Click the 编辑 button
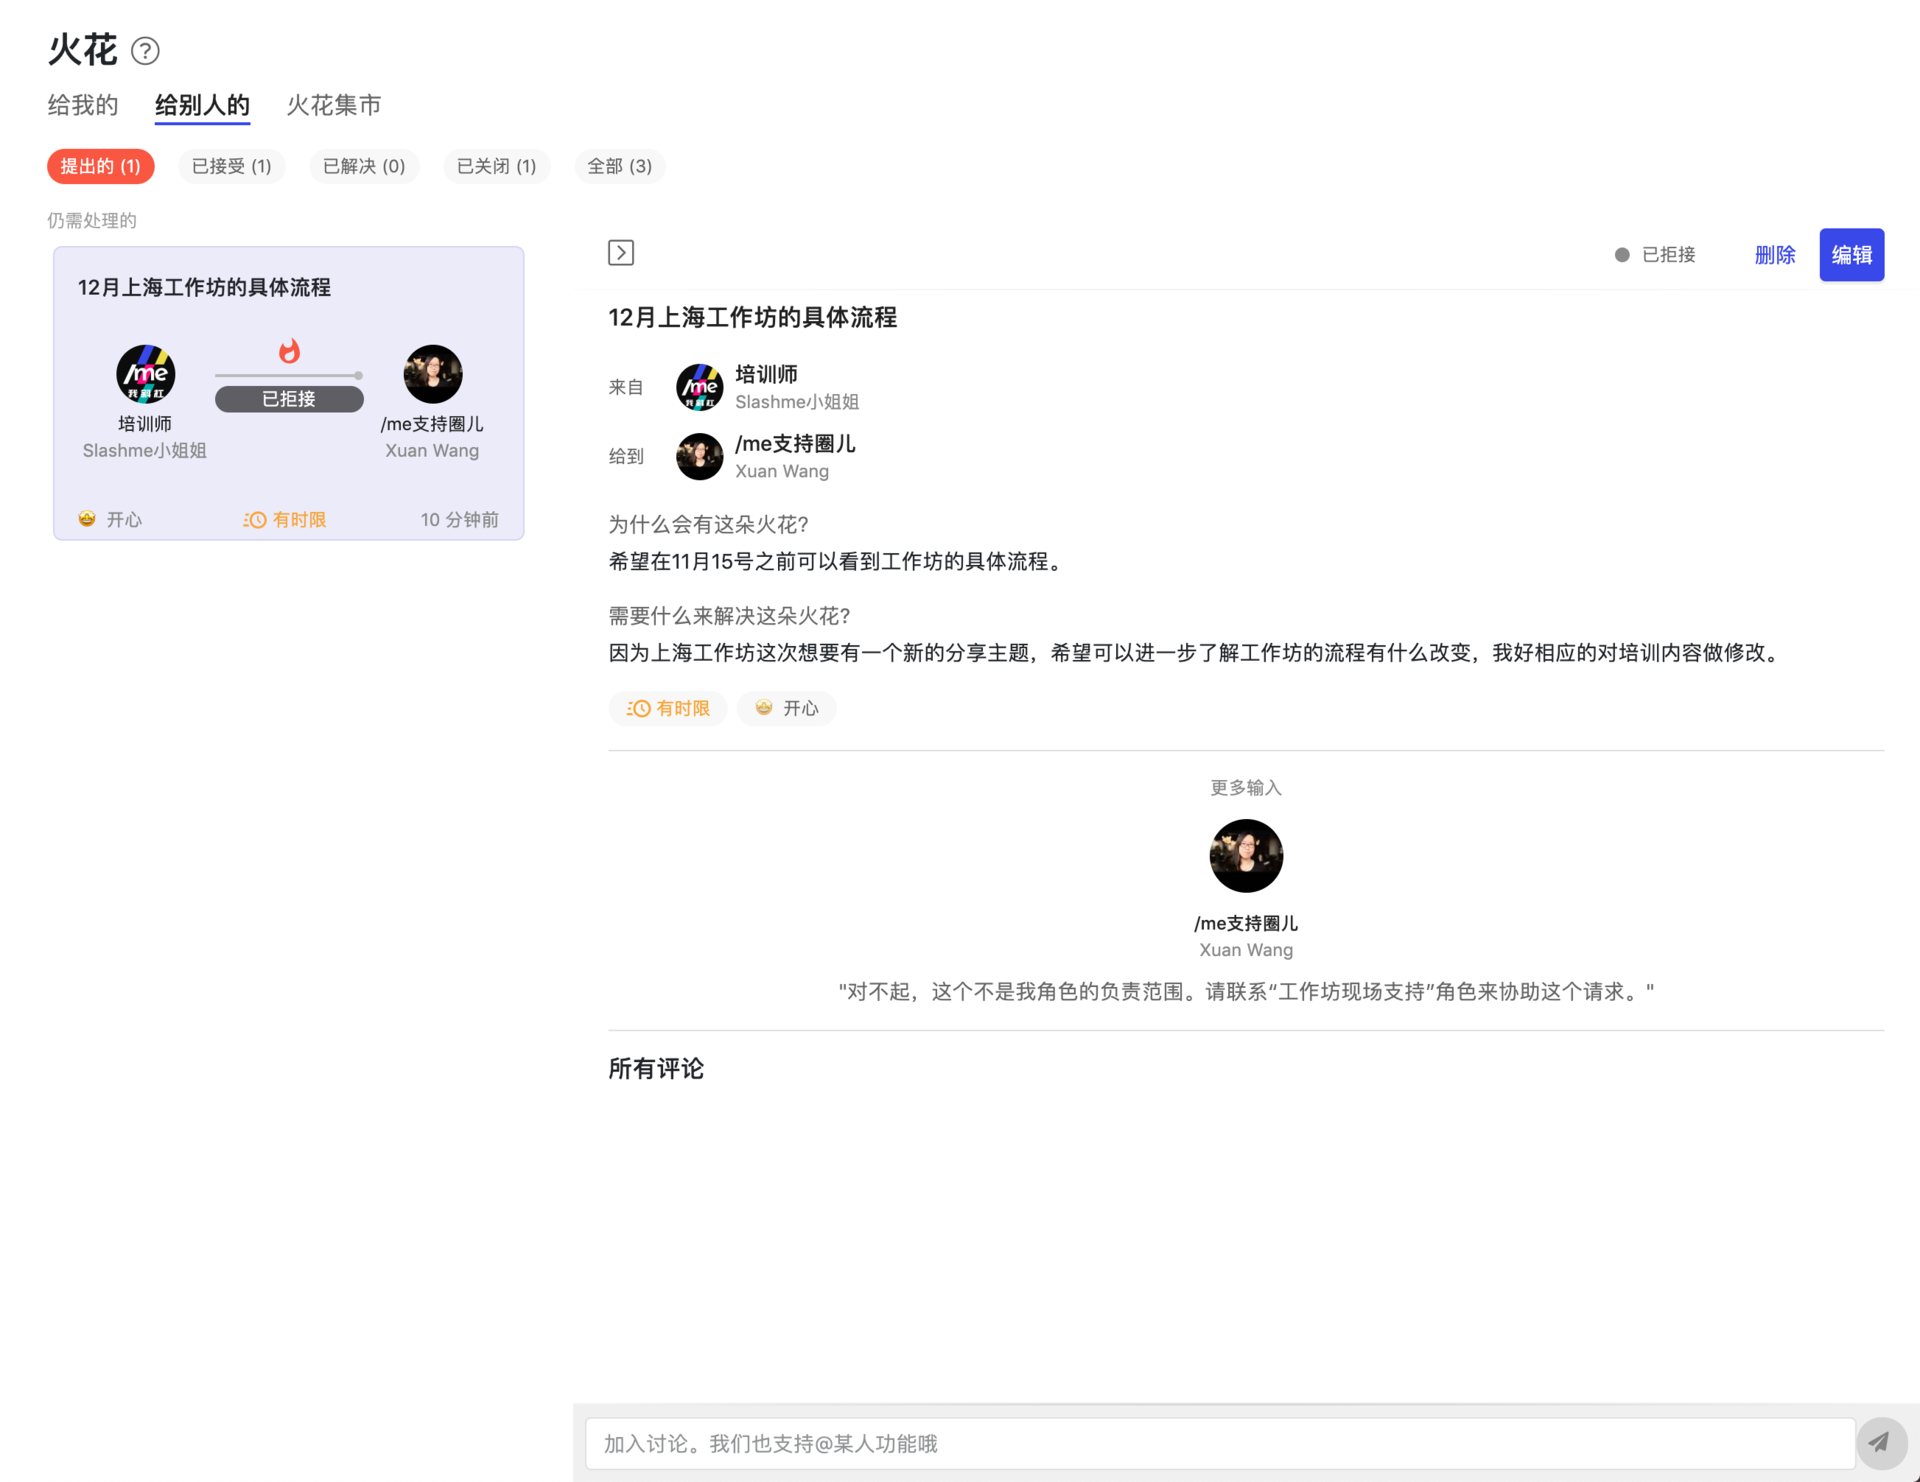 pos(1852,255)
